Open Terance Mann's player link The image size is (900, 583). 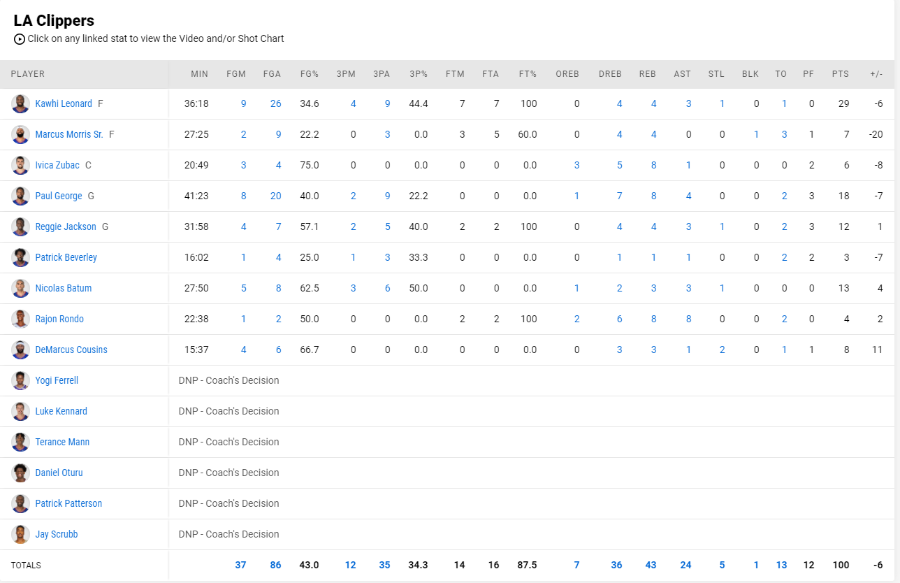[62, 442]
